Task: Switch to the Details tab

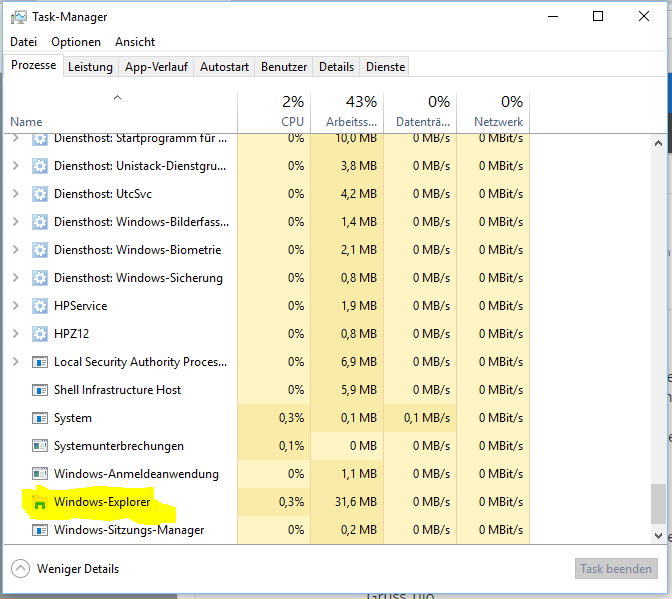Action: pos(336,67)
